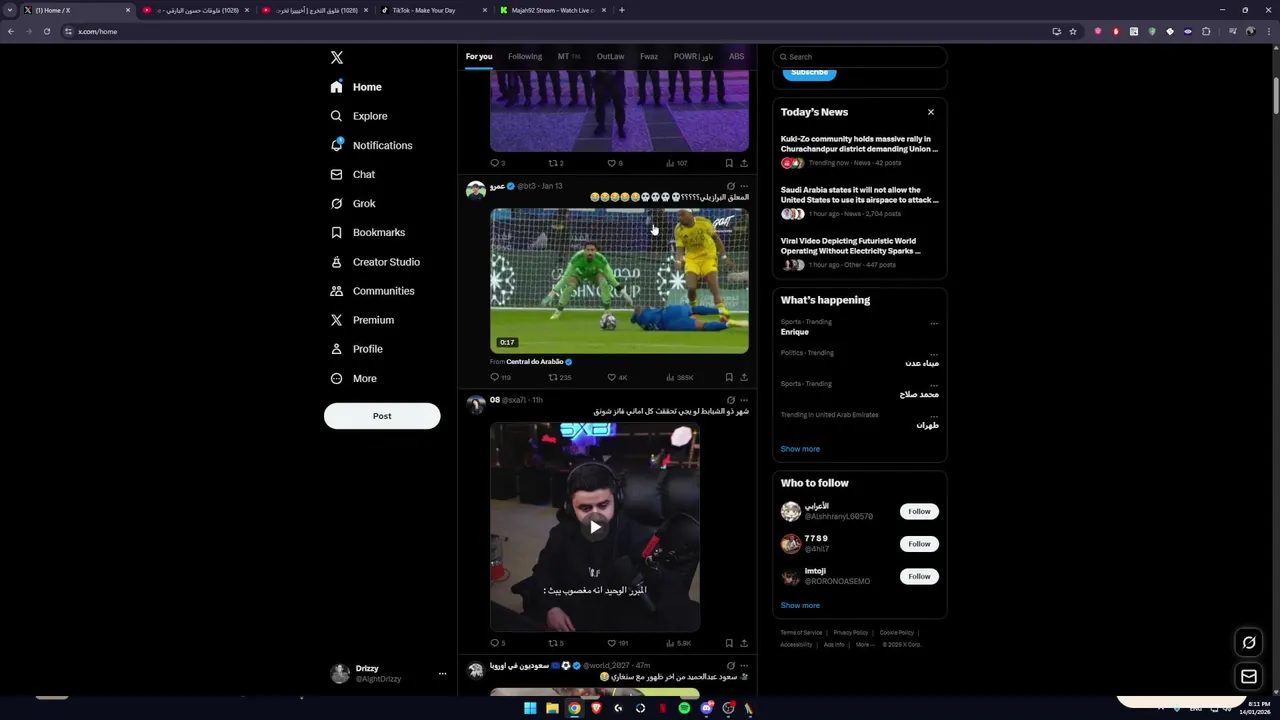Screen dimensions: 1280x720
Task: Switch to the Following tab
Action: coord(525,56)
